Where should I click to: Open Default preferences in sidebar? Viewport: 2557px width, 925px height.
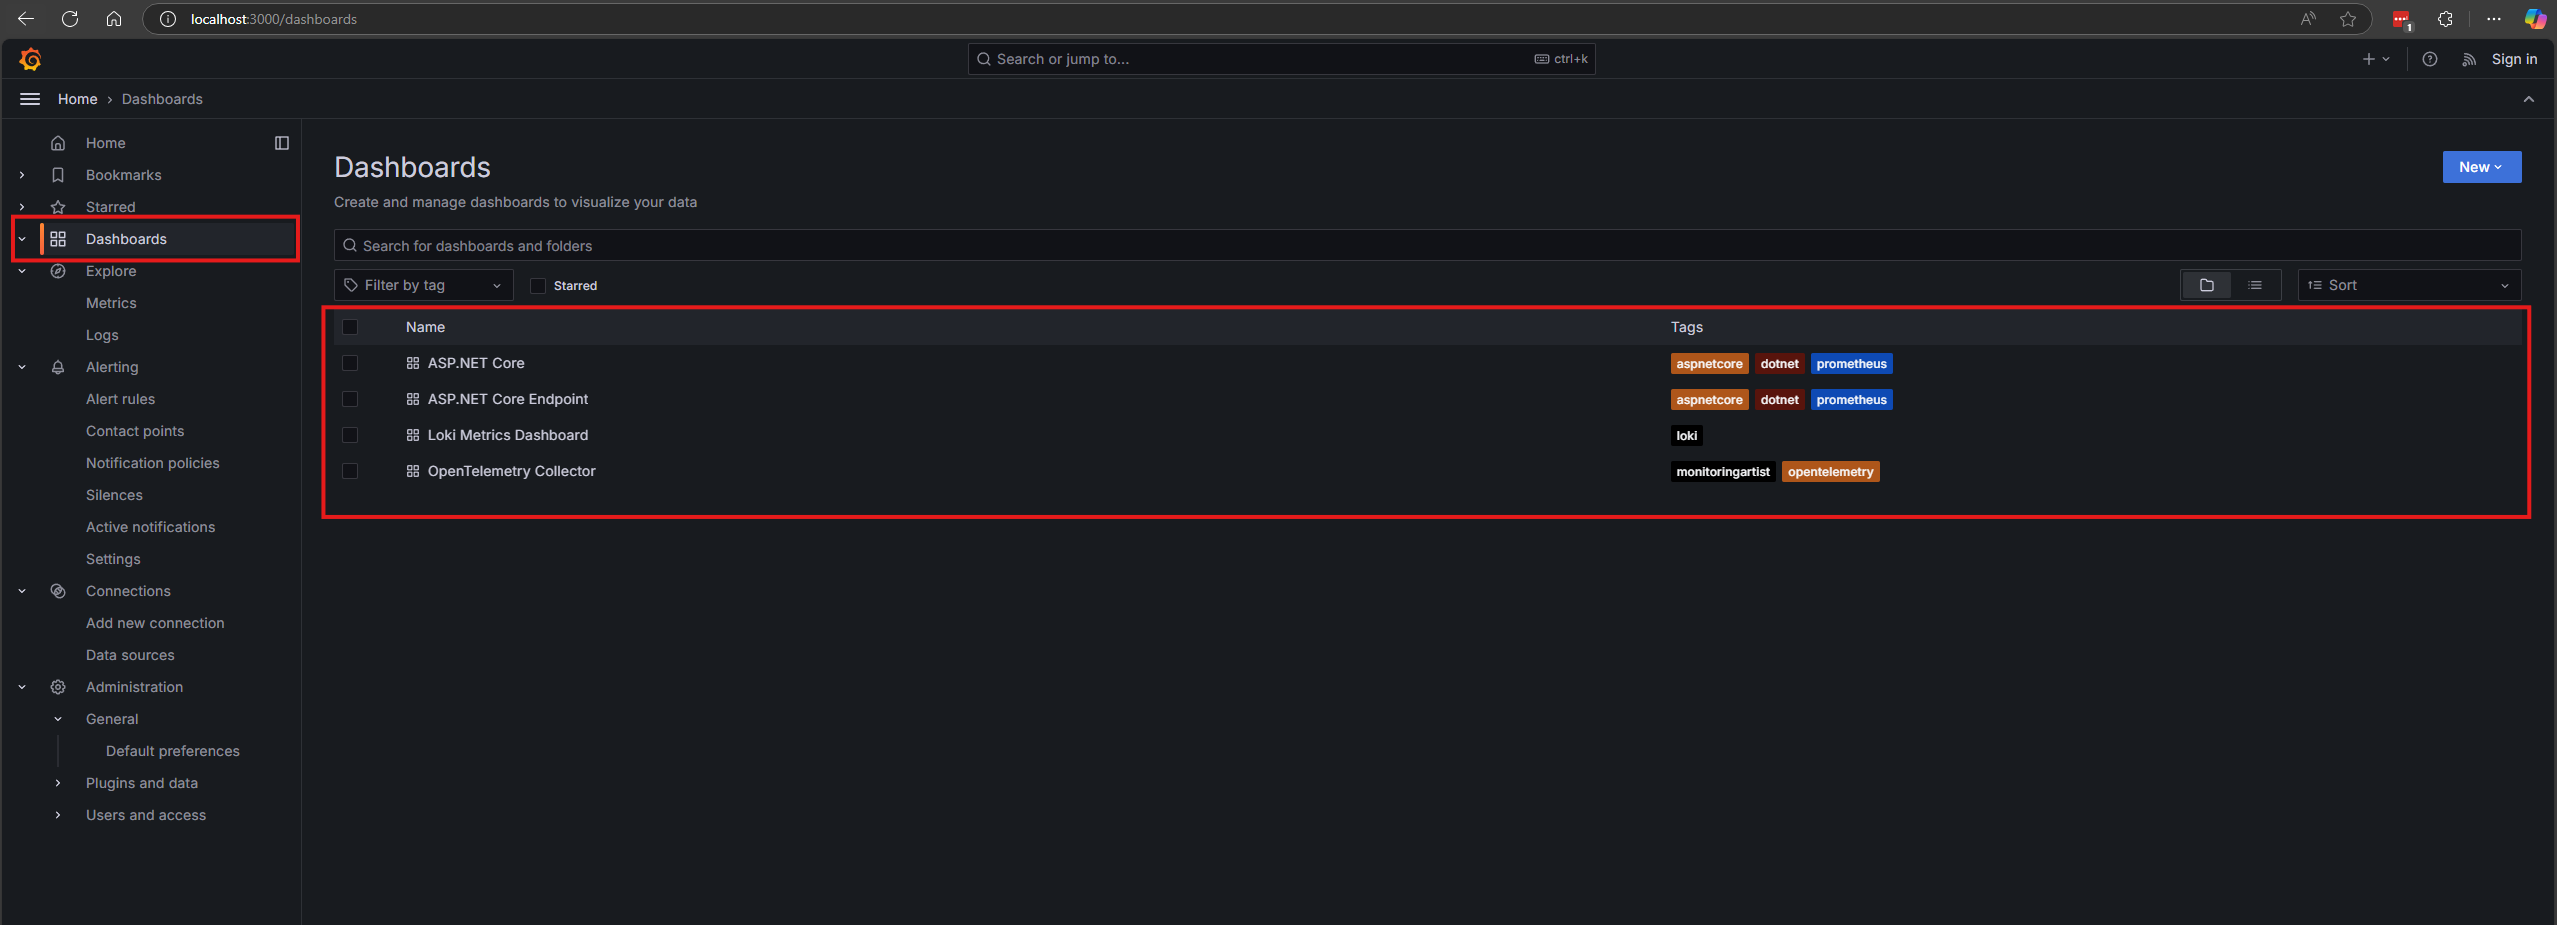(173, 751)
